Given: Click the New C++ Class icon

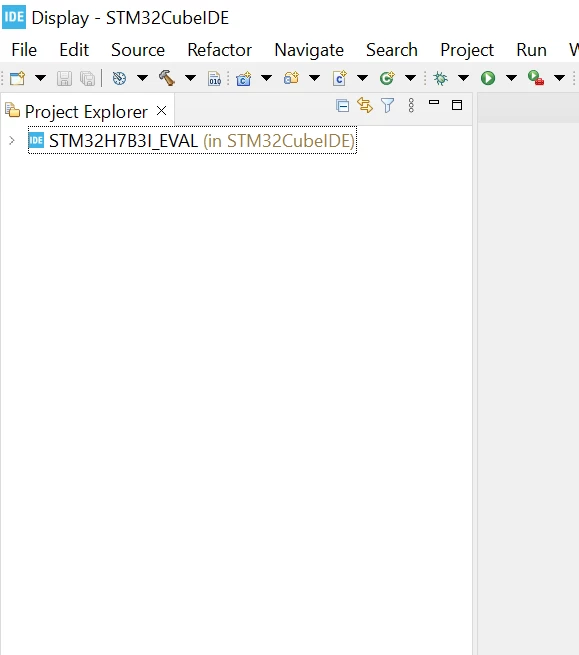Looking at the screenshot, I should 387,78.
